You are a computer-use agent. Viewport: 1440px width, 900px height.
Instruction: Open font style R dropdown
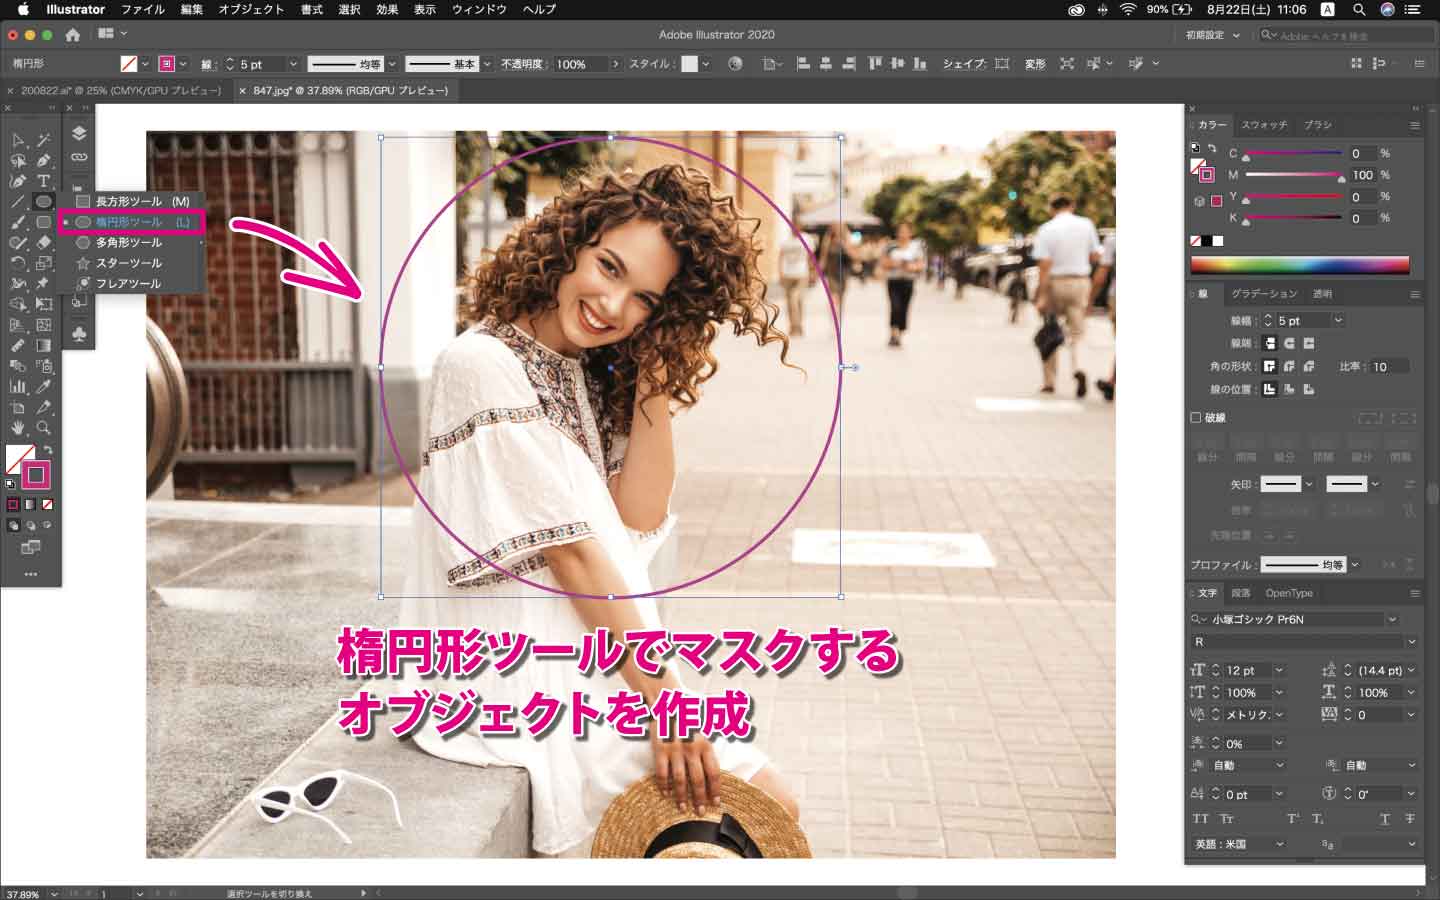1411,642
